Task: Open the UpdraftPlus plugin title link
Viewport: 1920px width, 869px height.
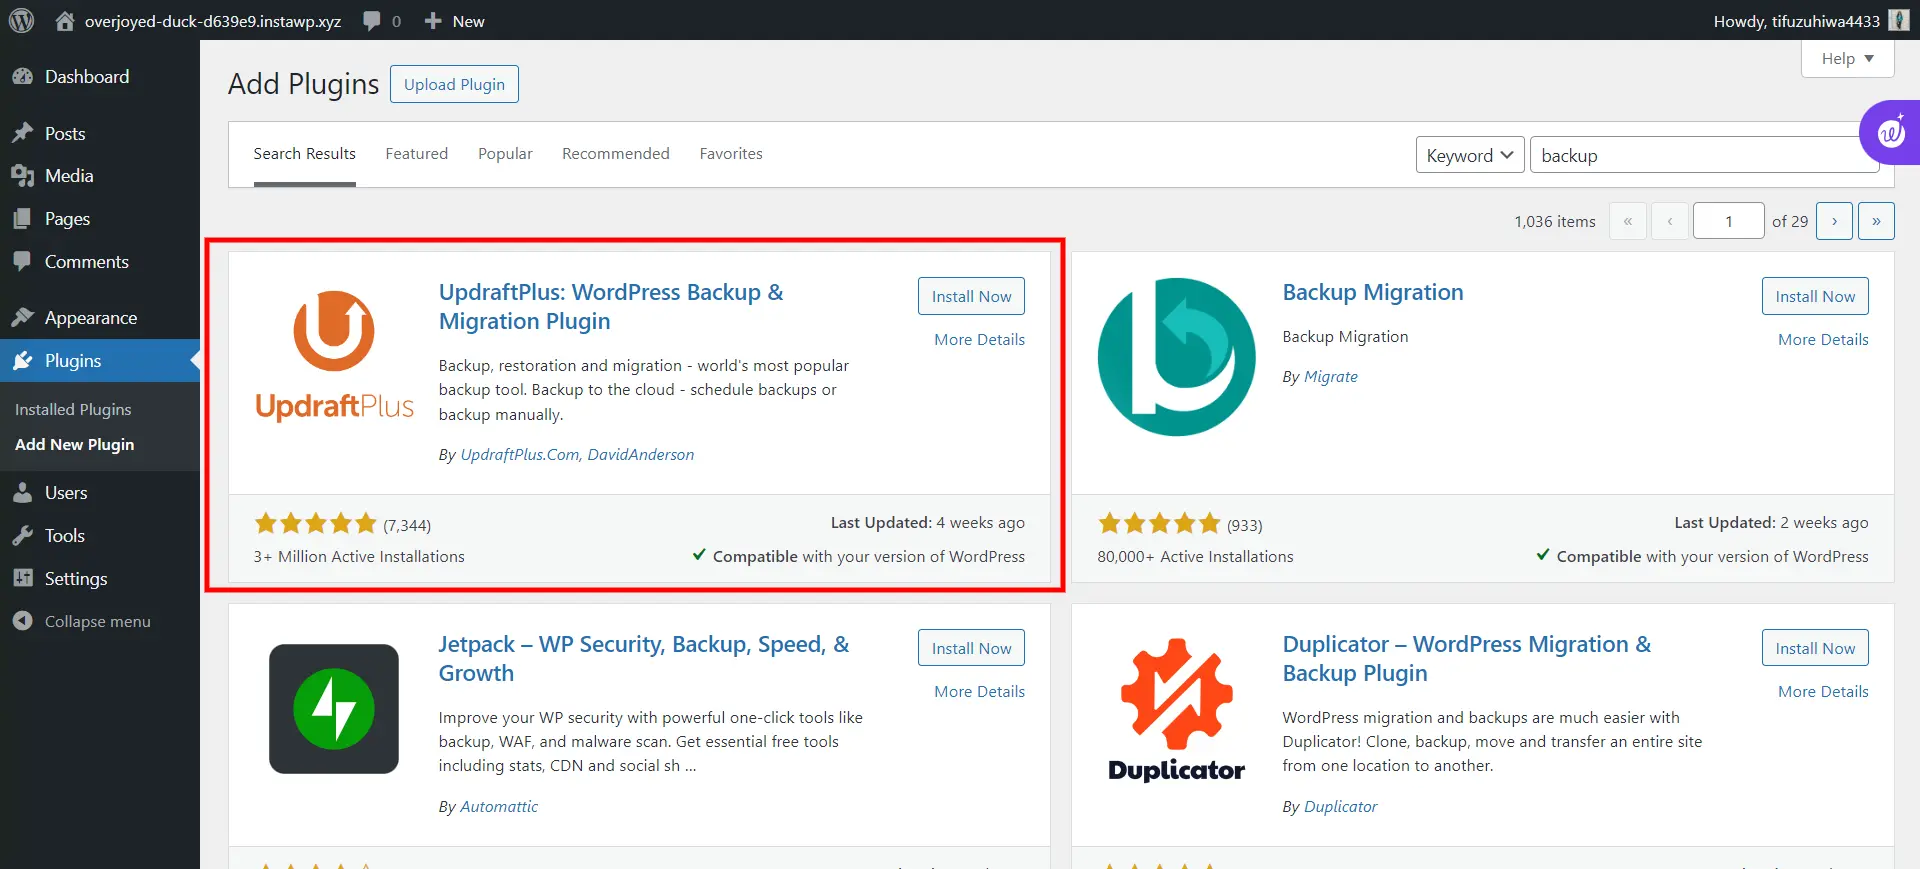Action: 611,307
